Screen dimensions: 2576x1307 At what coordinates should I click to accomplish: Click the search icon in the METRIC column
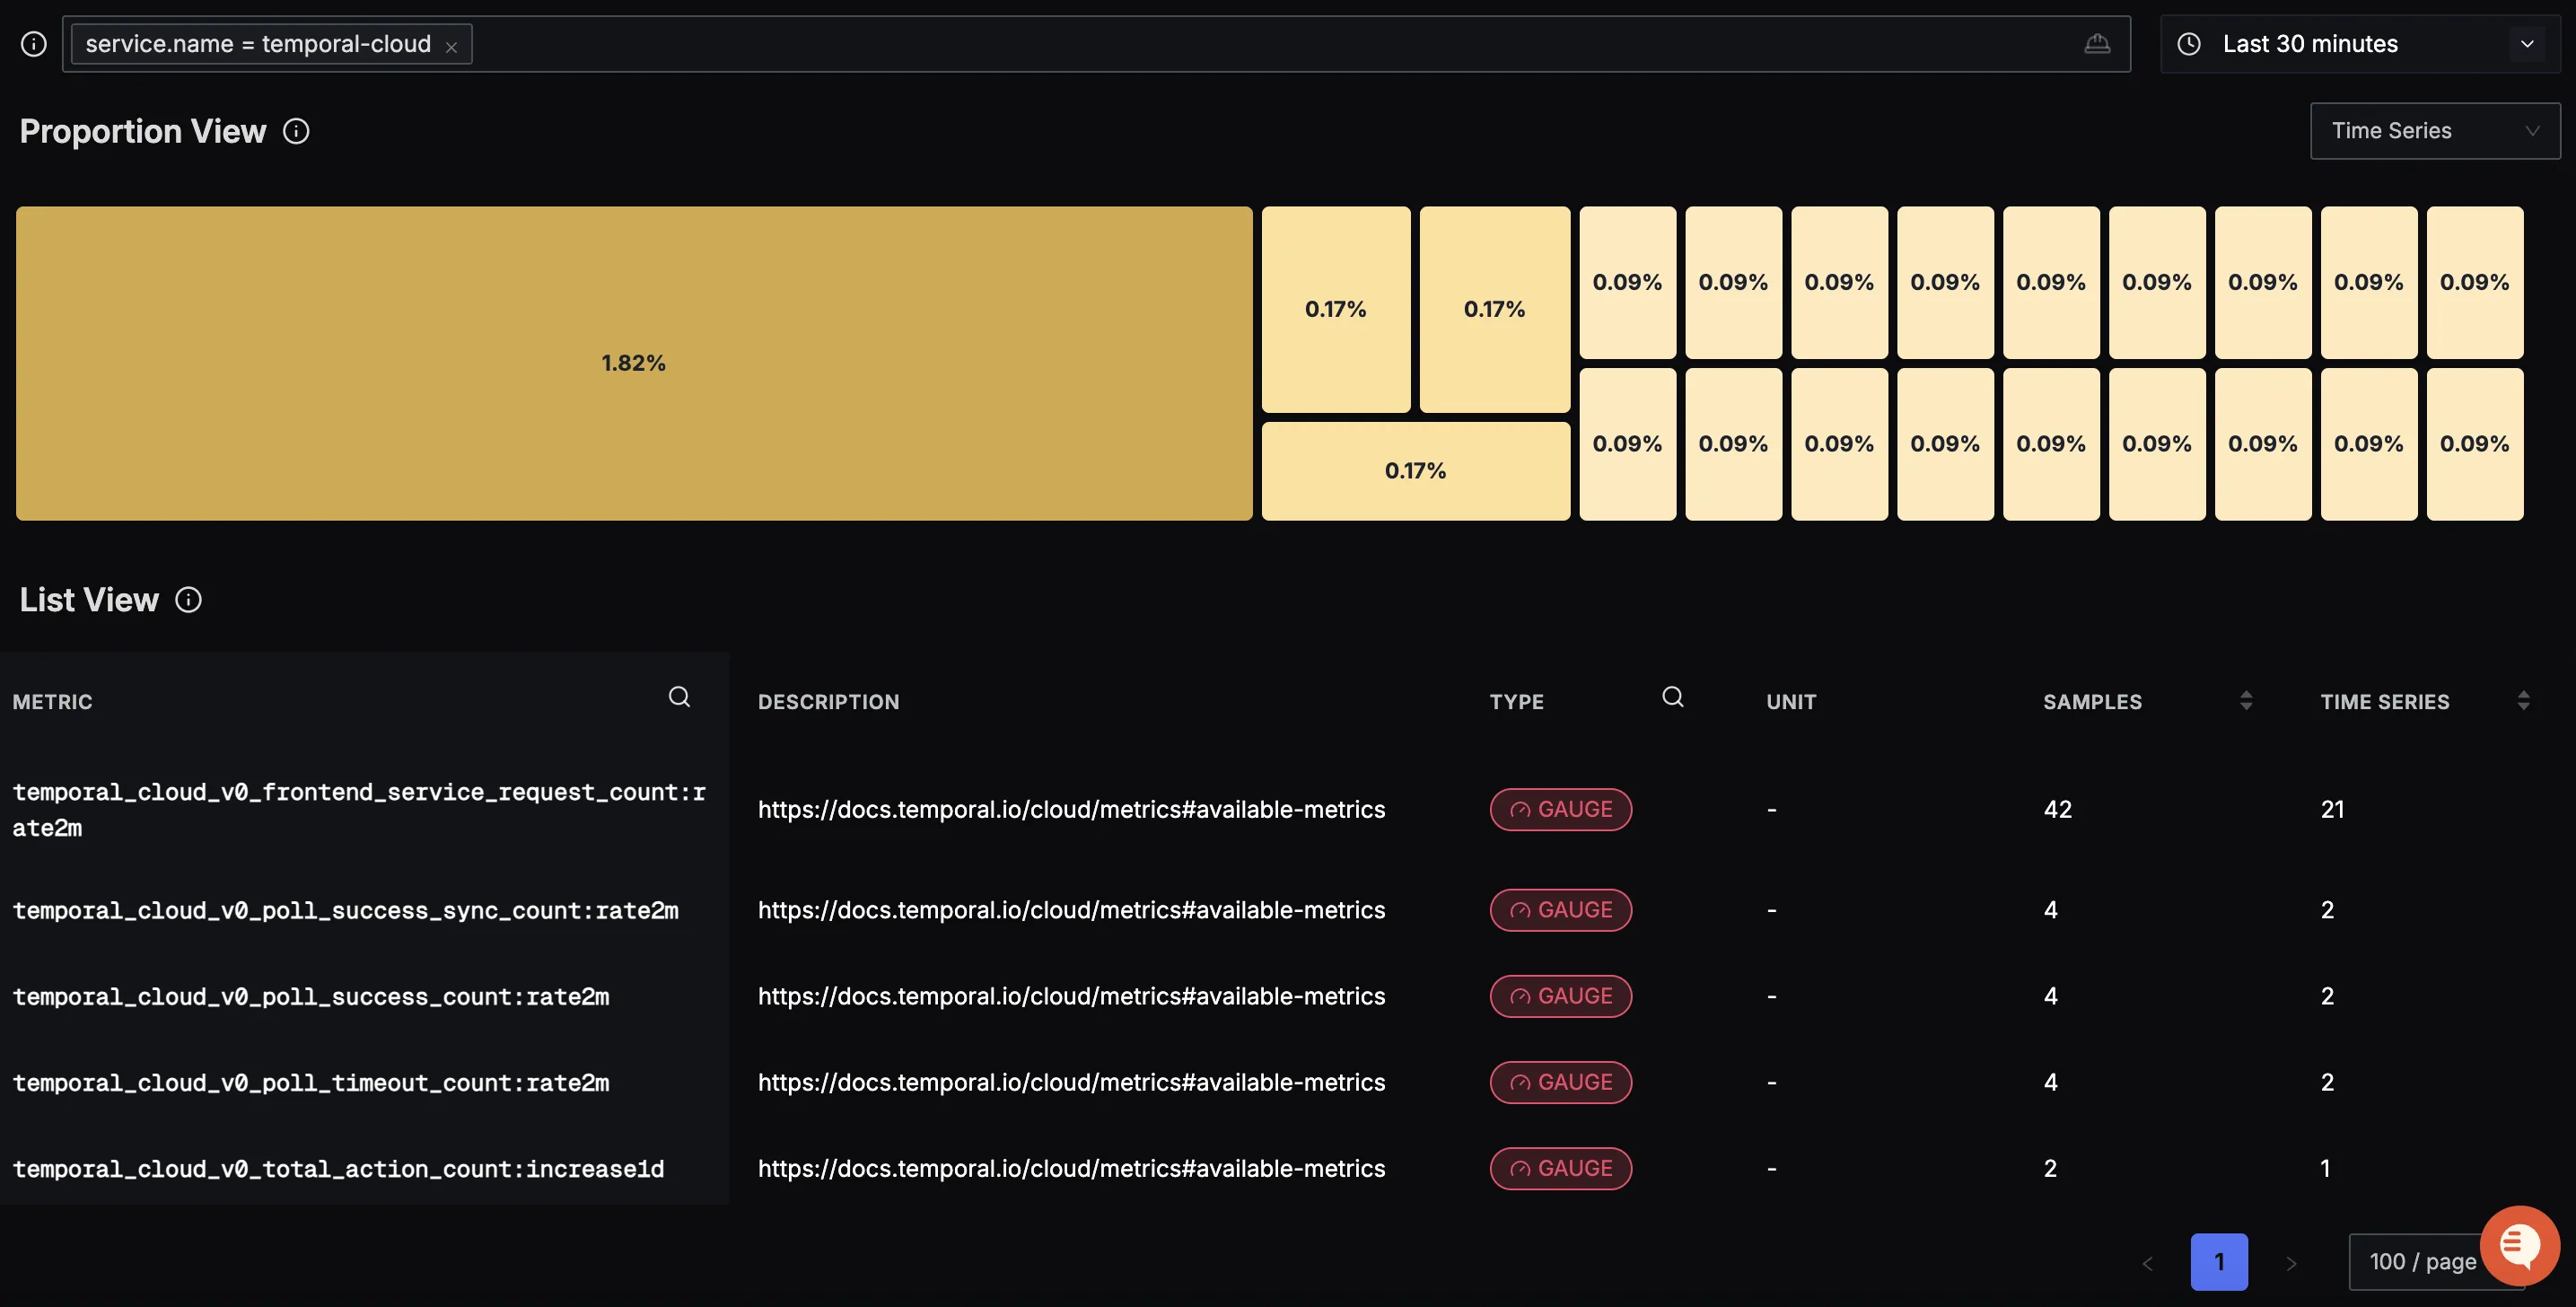click(x=679, y=697)
